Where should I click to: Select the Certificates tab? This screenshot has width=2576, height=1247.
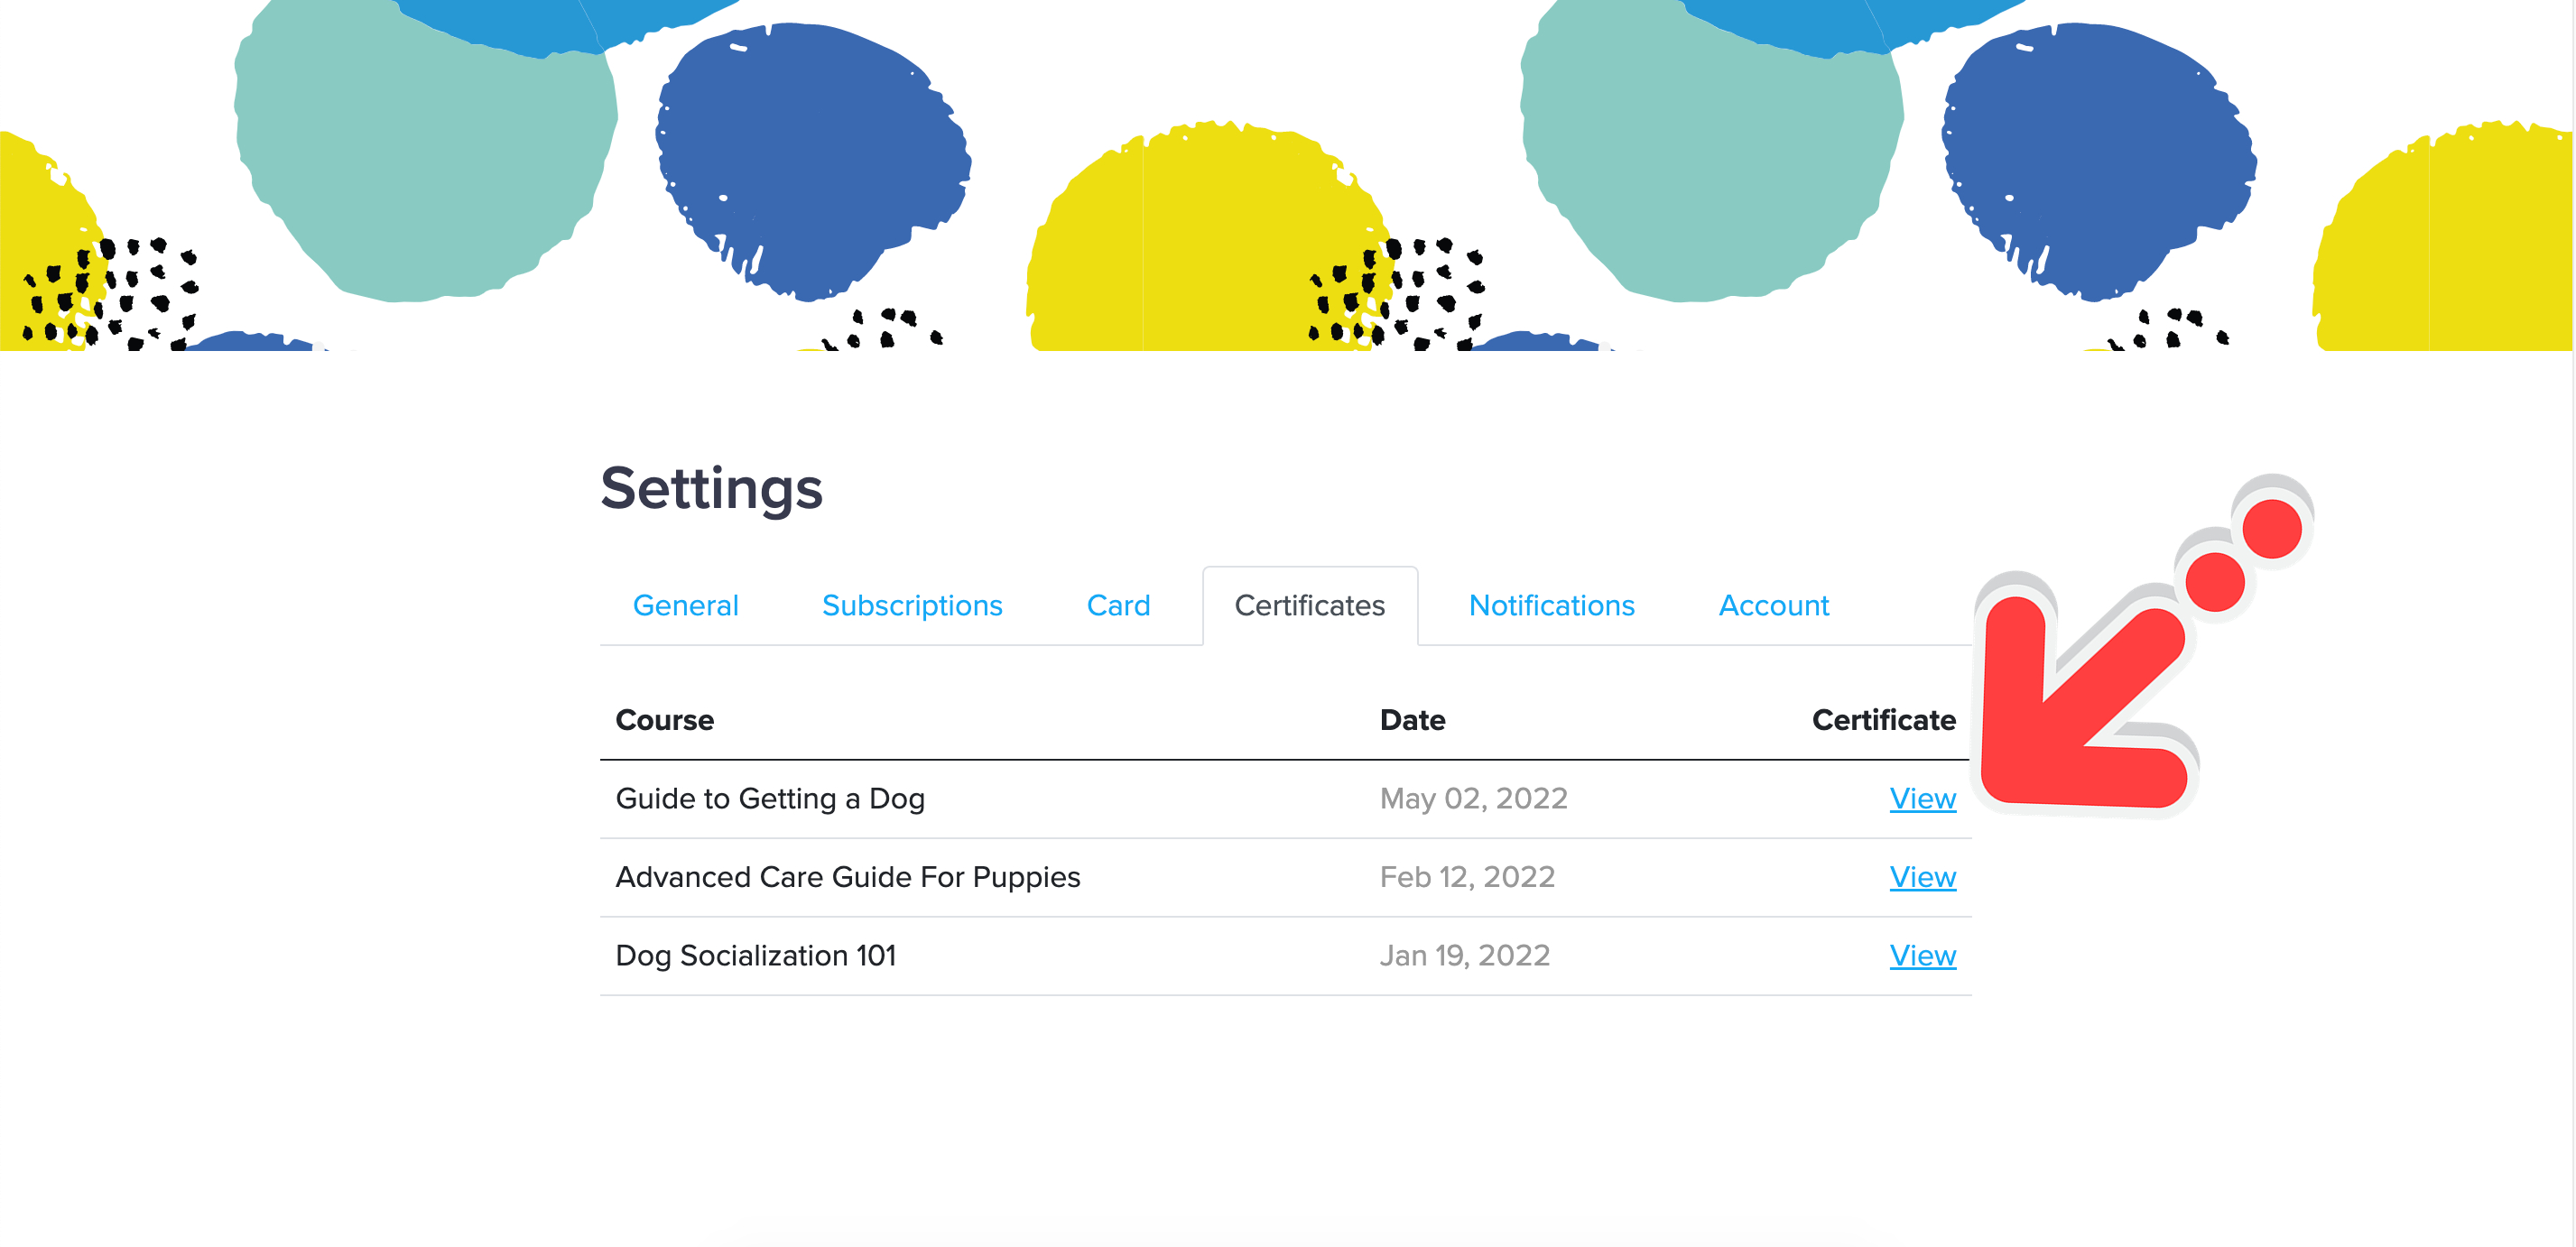[1309, 605]
